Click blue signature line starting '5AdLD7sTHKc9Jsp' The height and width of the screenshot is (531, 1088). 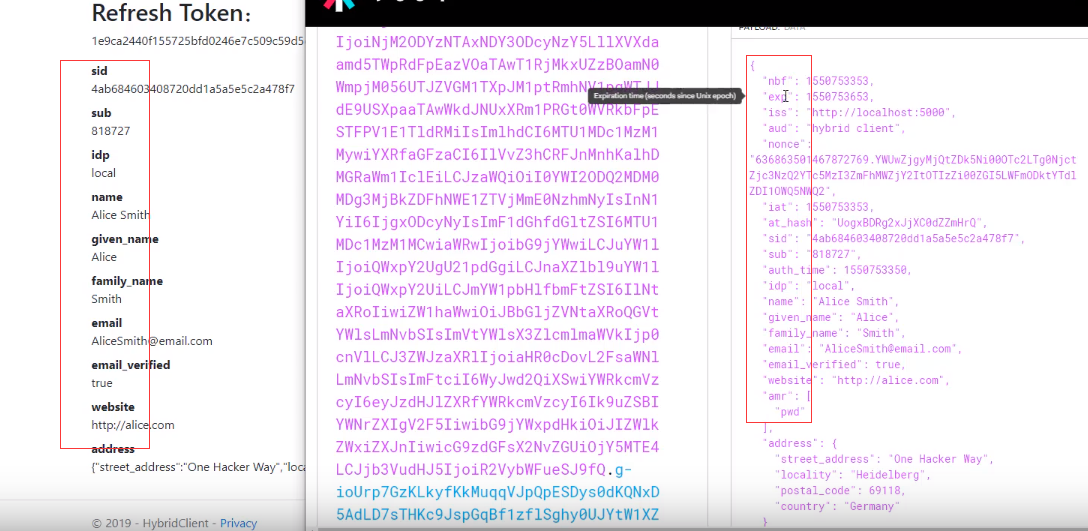(498, 514)
